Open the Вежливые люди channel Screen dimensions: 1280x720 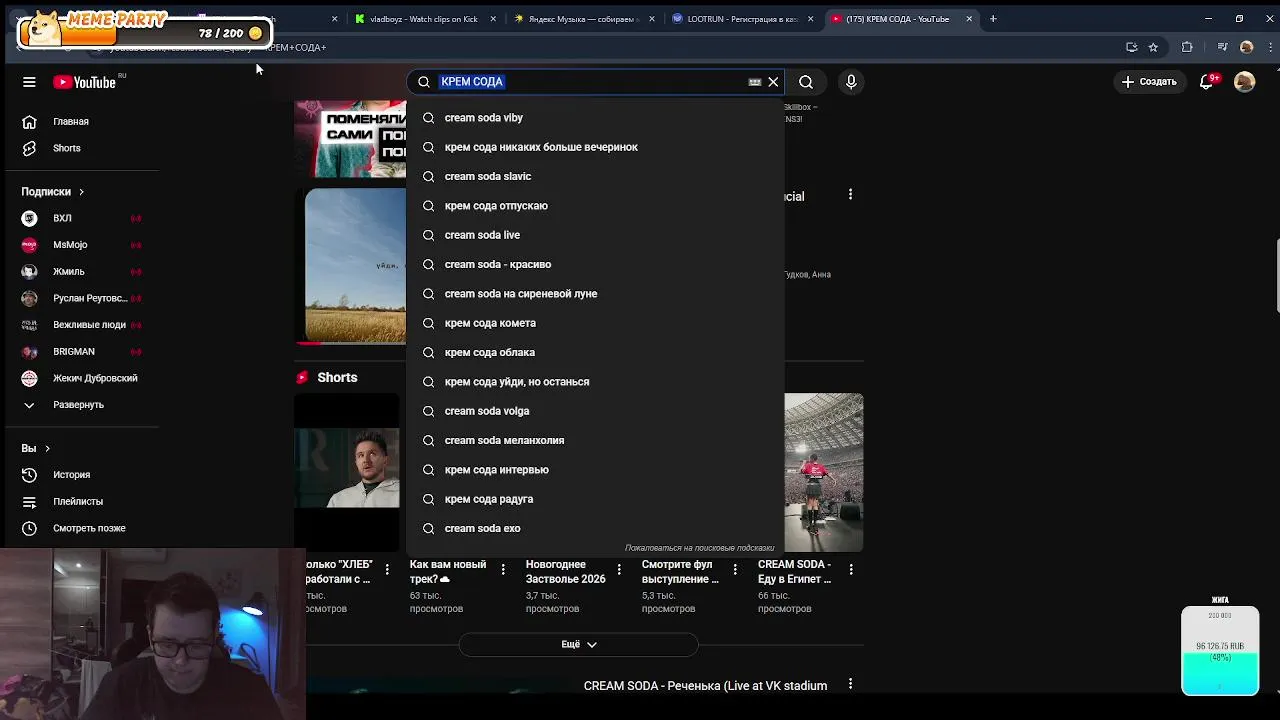click(x=80, y=325)
